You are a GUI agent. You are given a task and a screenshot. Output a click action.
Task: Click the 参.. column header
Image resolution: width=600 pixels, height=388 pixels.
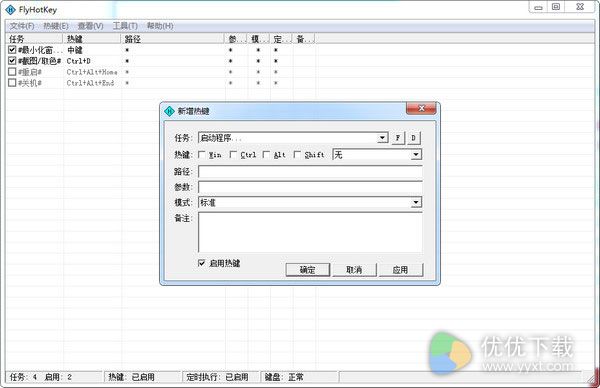click(x=236, y=39)
